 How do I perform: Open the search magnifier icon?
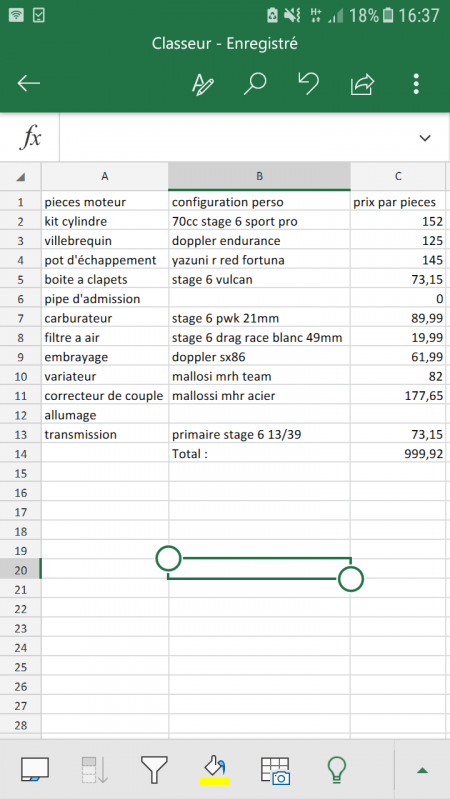[x=254, y=84]
